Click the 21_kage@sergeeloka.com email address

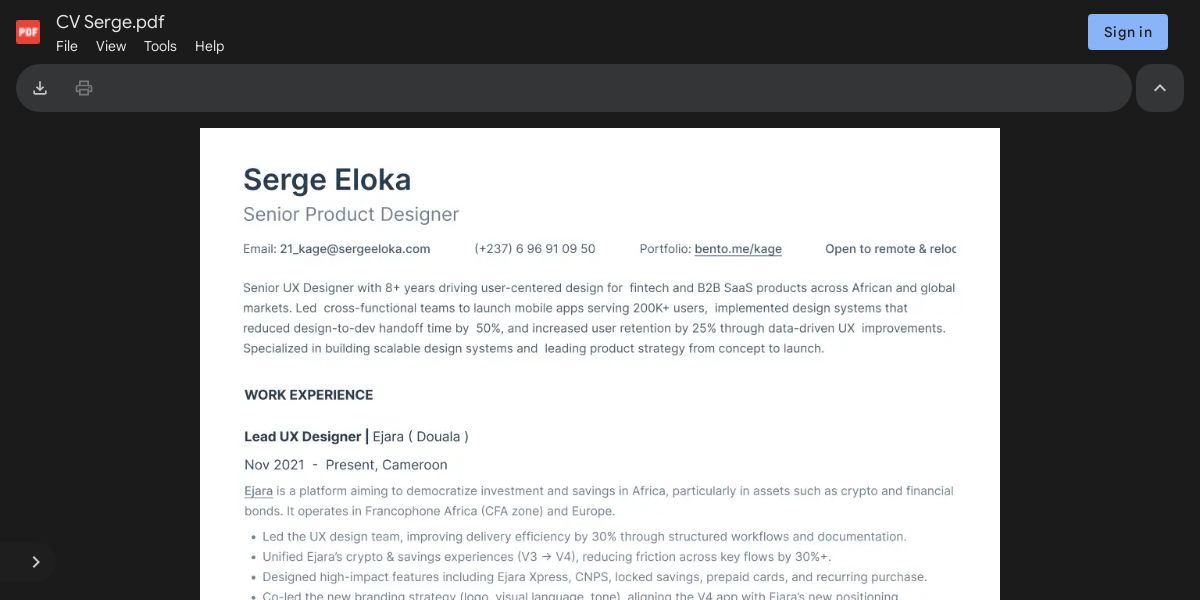(355, 249)
